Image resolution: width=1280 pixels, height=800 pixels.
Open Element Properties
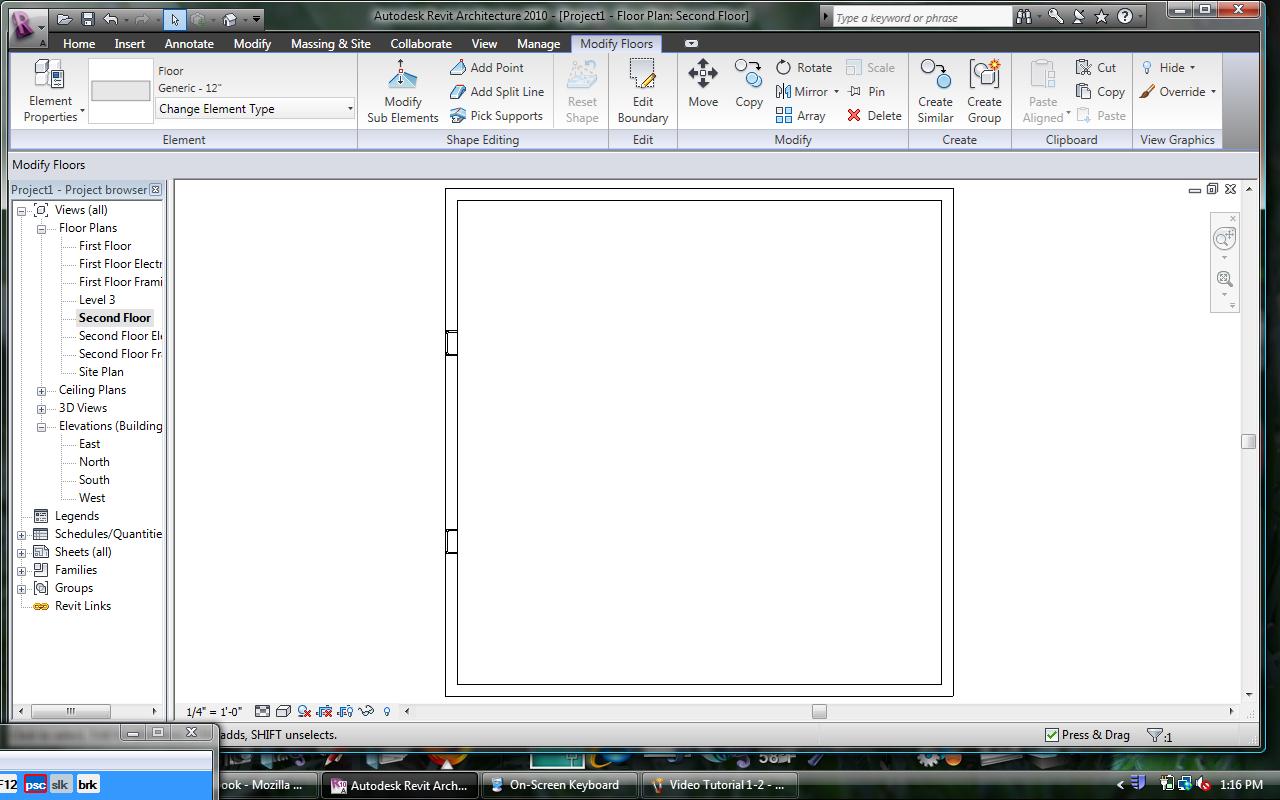point(50,91)
